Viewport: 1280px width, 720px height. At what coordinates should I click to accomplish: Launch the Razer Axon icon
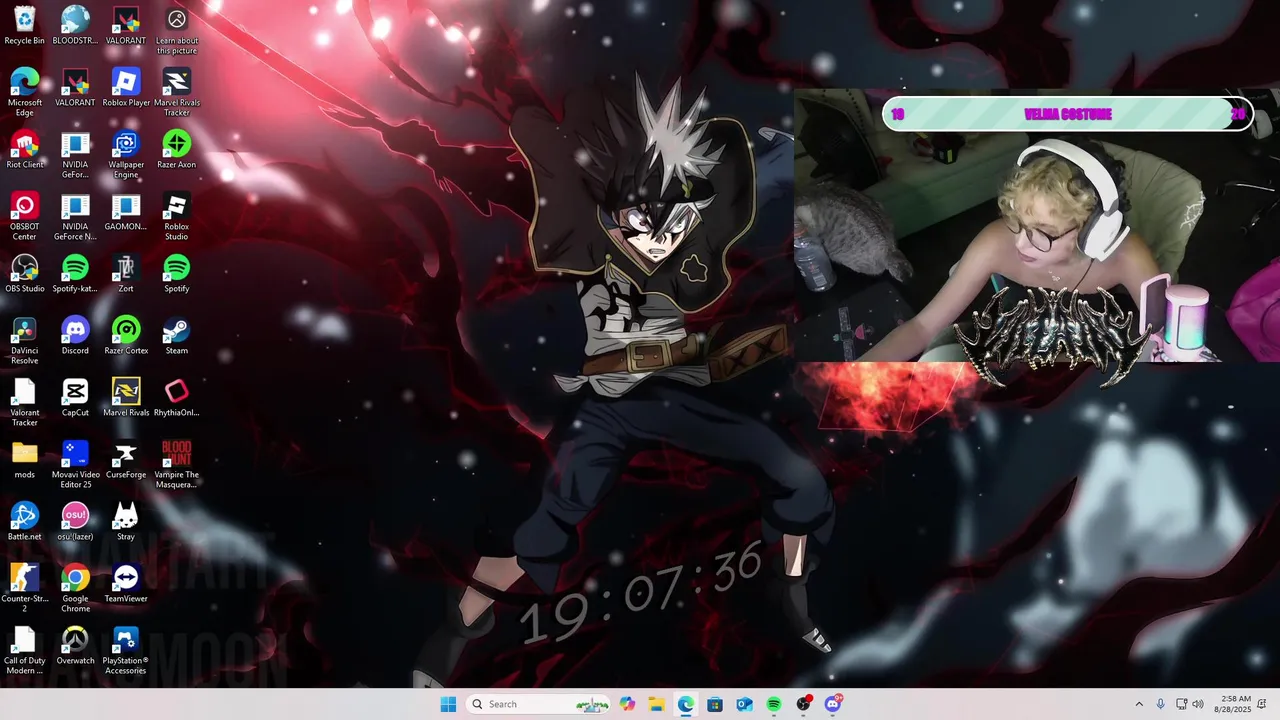(177, 150)
